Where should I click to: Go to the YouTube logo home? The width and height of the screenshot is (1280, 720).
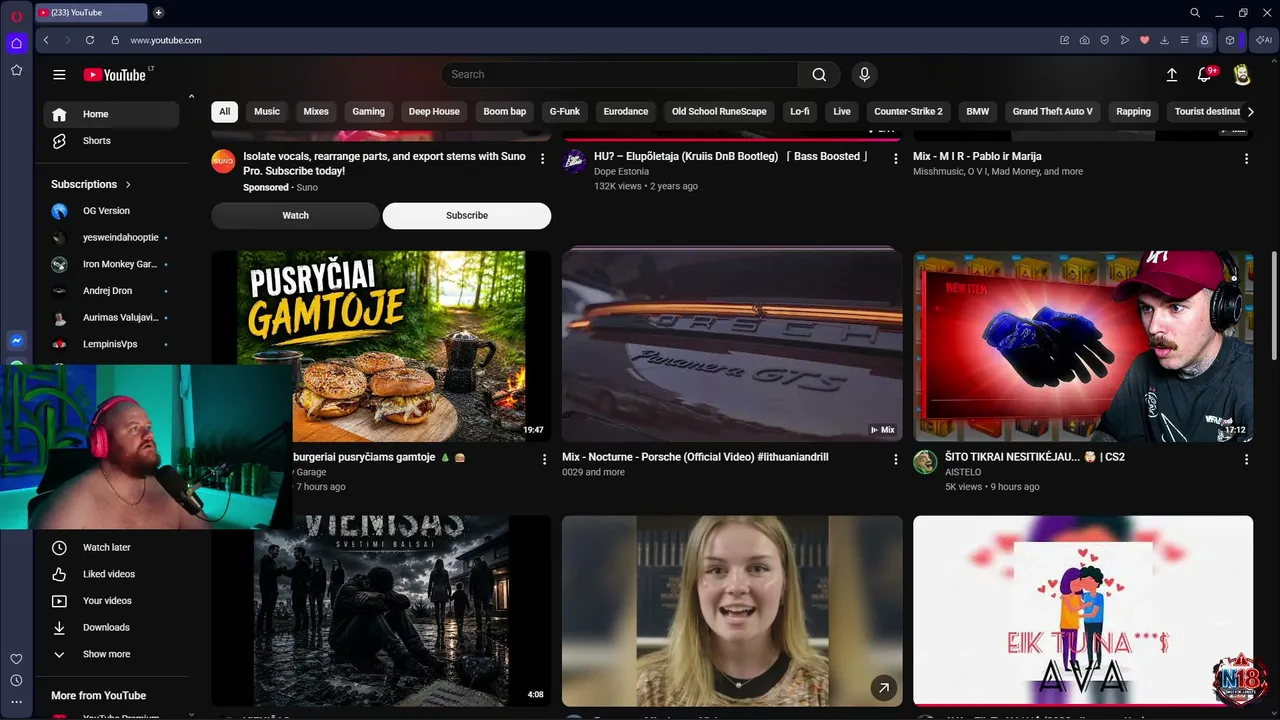(x=115, y=75)
